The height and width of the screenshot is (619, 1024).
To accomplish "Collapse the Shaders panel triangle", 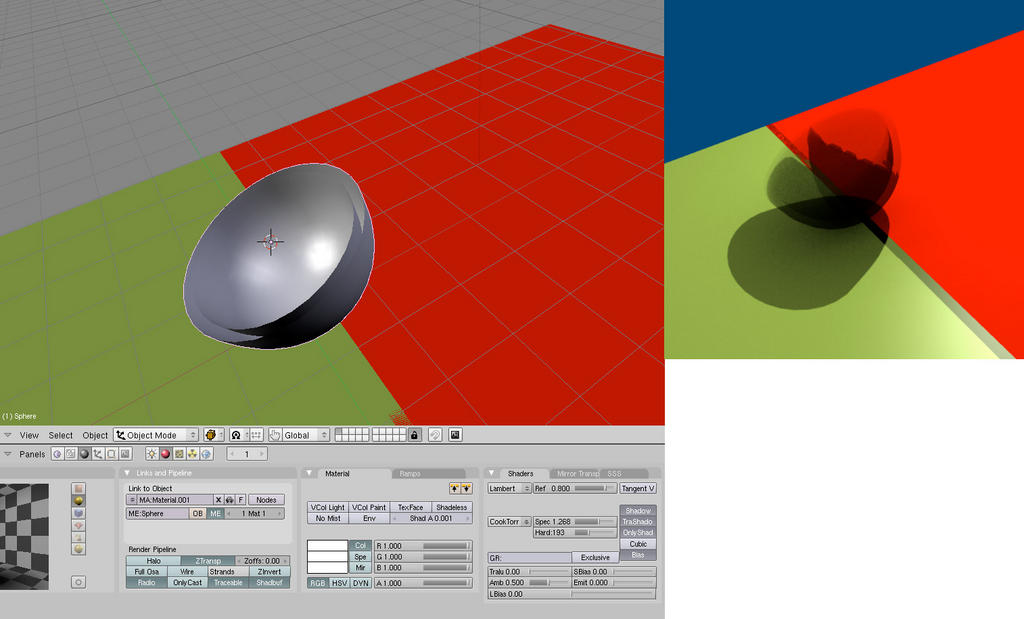I will click(x=492, y=473).
